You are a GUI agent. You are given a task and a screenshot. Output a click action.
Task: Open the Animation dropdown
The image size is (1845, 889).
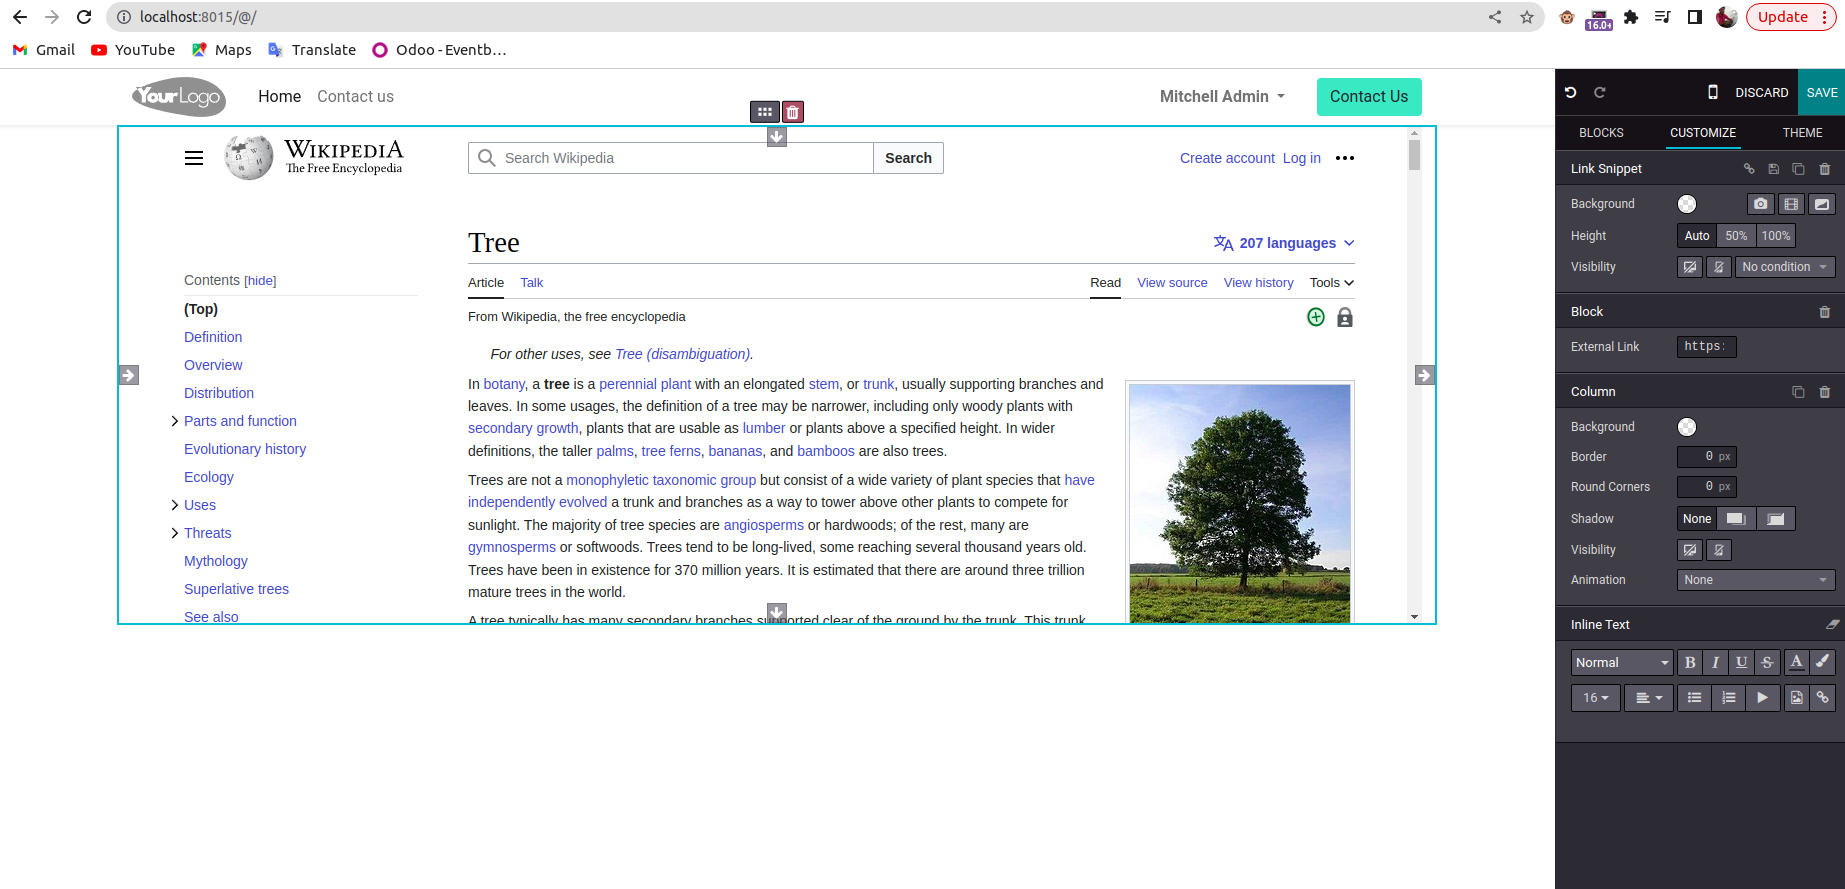coord(1756,580)
